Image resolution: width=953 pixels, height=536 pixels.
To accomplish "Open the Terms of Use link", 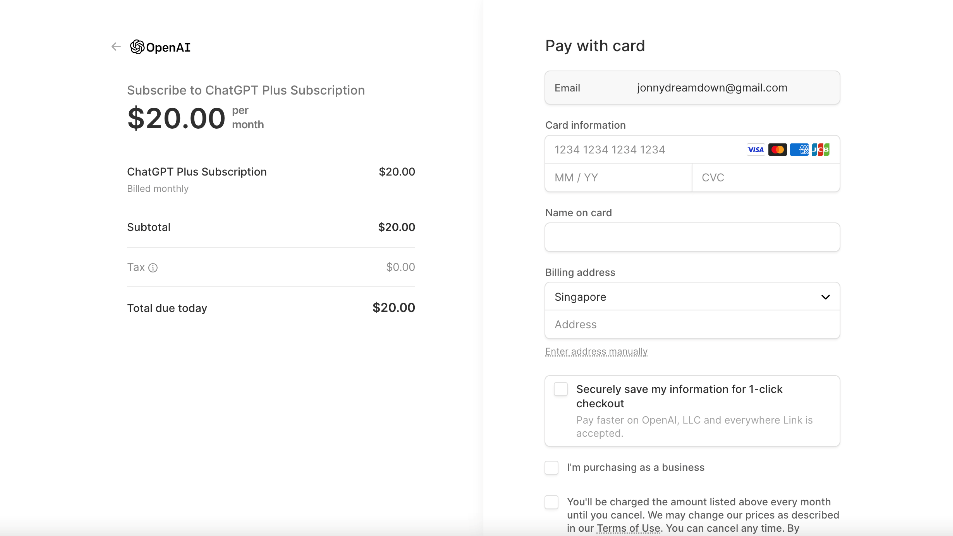I will 629,529.
